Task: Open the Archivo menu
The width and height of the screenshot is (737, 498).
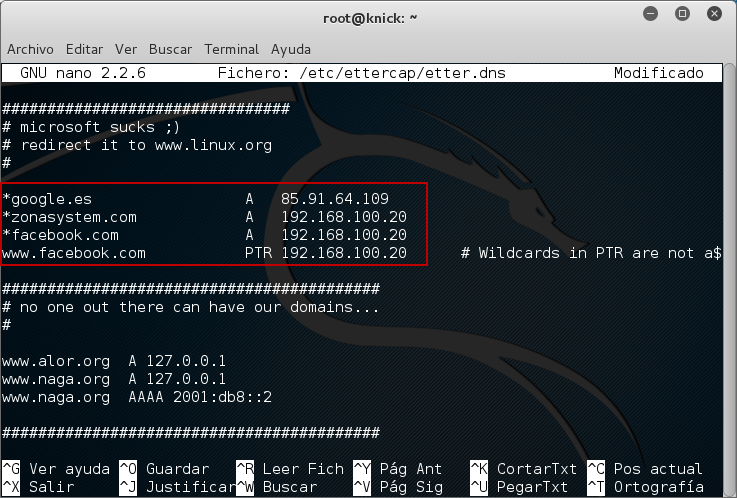Action: point(30,49)
